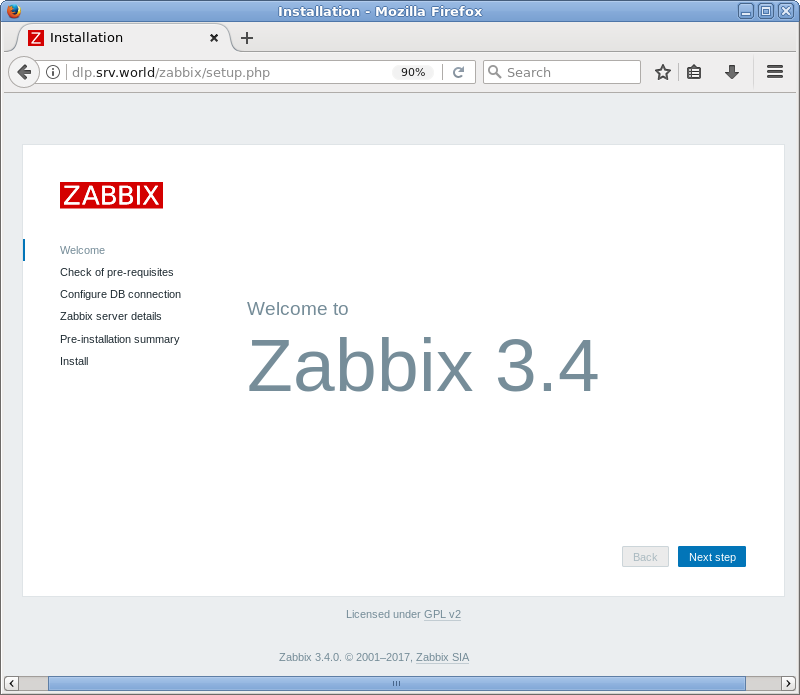The image size is (800, 695).
Task: Click the 'Welcome to' text
Action: pyautogui.click(x=297, y=309)
